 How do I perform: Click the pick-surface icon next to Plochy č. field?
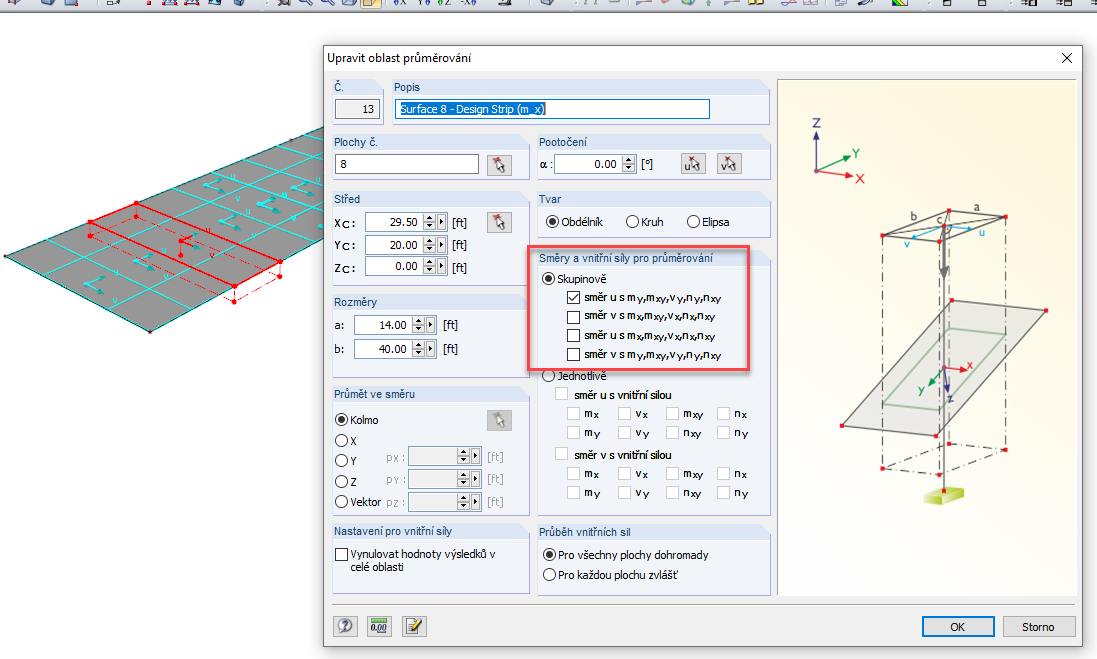coord(499,165)
